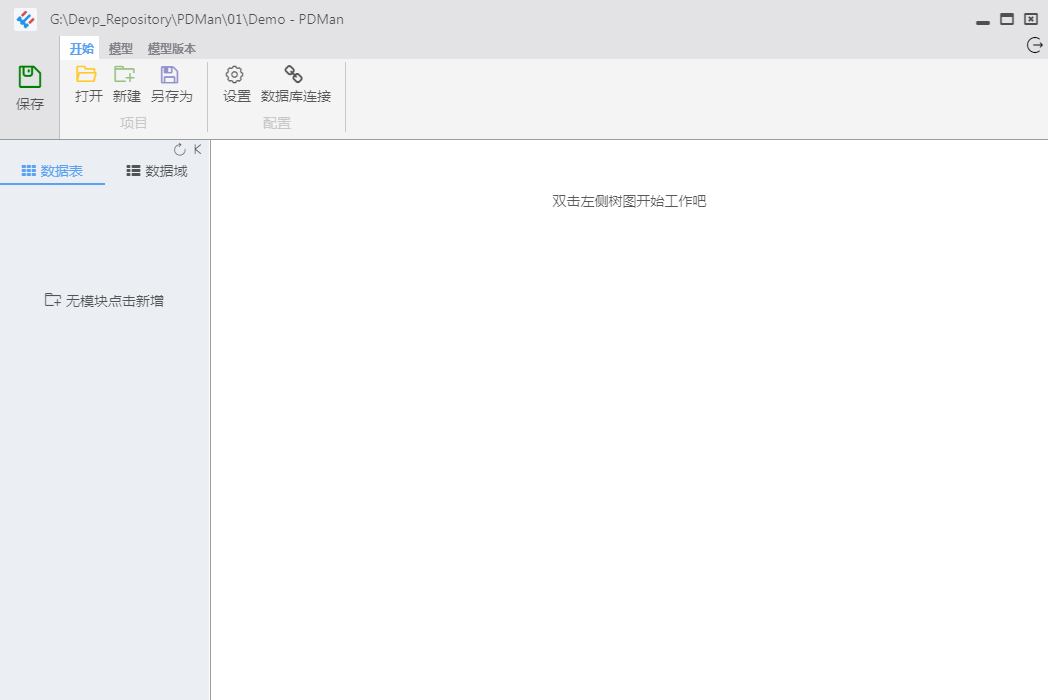The image size is (1048, 700).
Task: Click the window title path text
Action: tap(197, 19)
